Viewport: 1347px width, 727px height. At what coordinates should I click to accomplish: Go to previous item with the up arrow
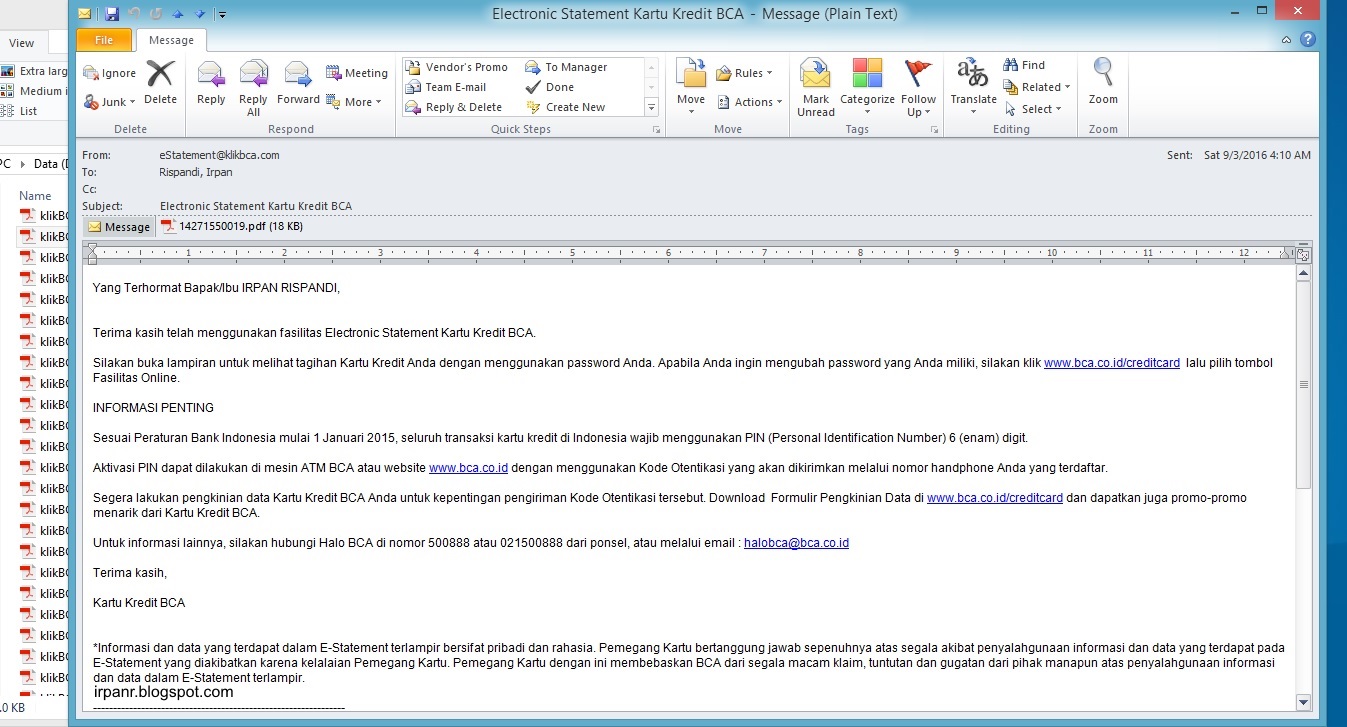click(177, 14)
